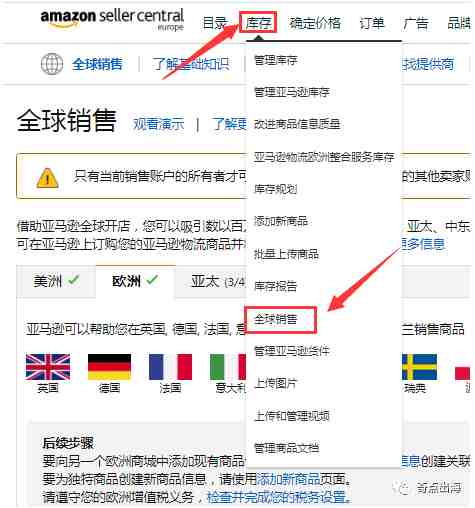Click the globe icon beside 全球销售
The height and width of the screenshot is (508, 475).
pyautogui.click(x=52, y=63)
